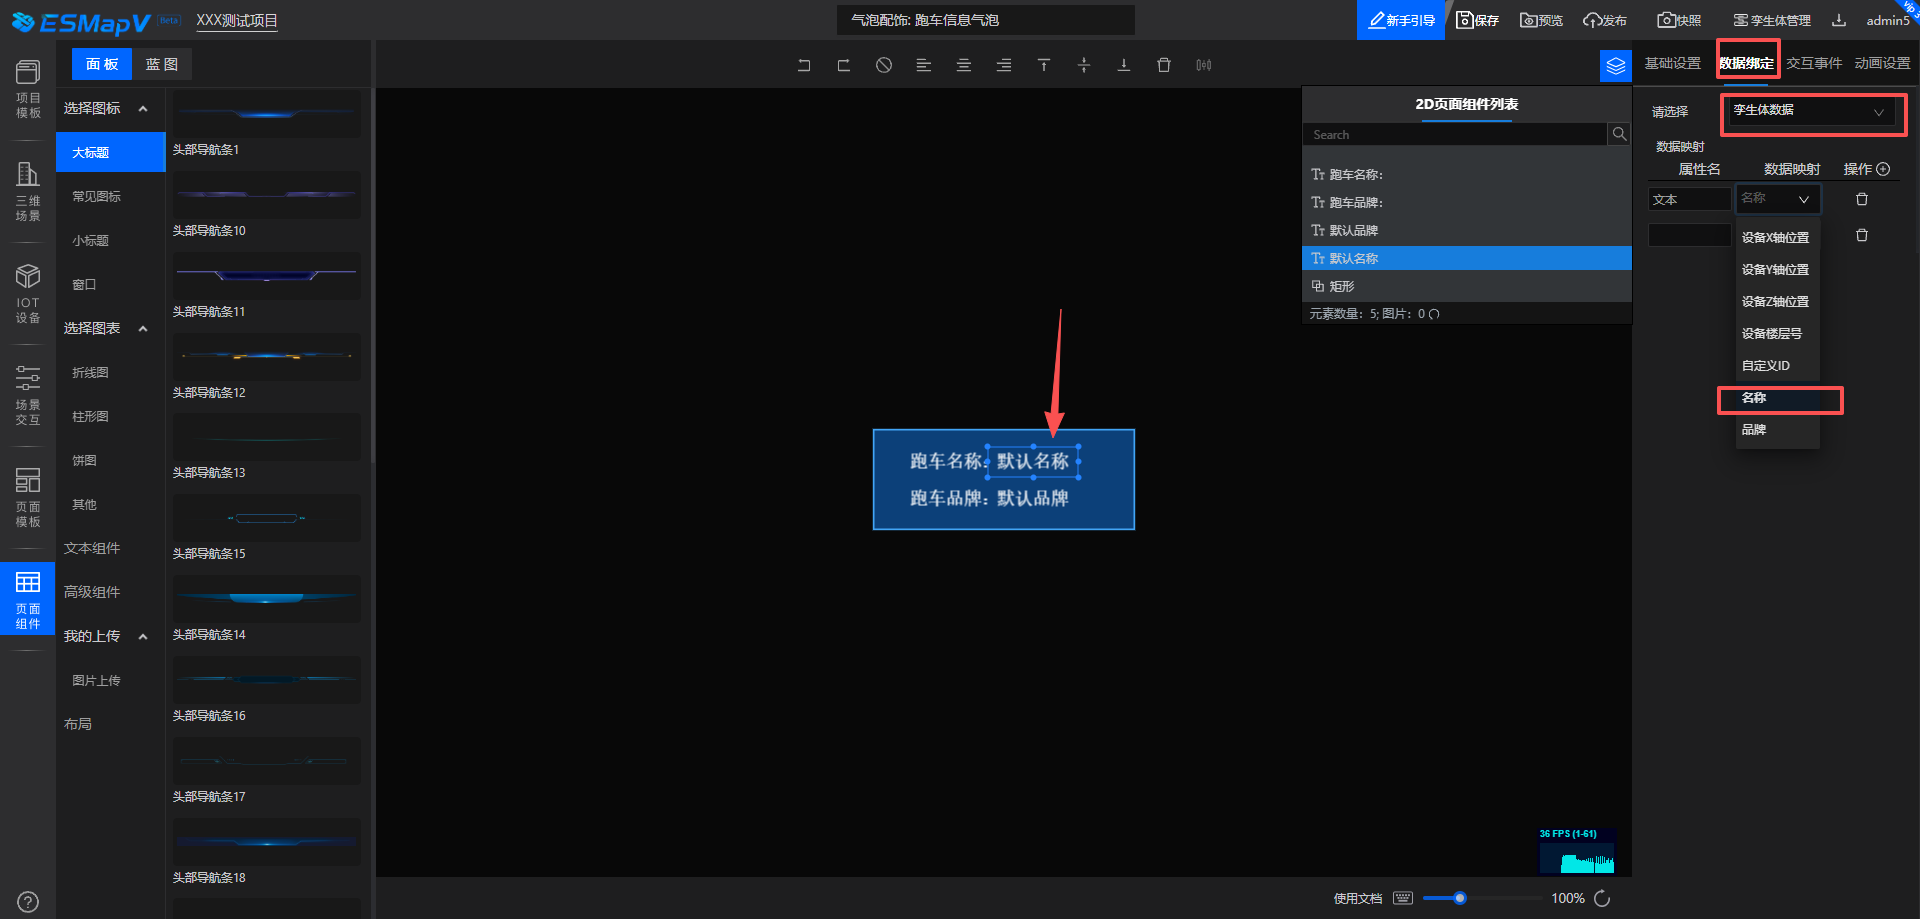Click the search icon in the component list
Viewport: 1920px width, 919px height.
[1619, 134]
